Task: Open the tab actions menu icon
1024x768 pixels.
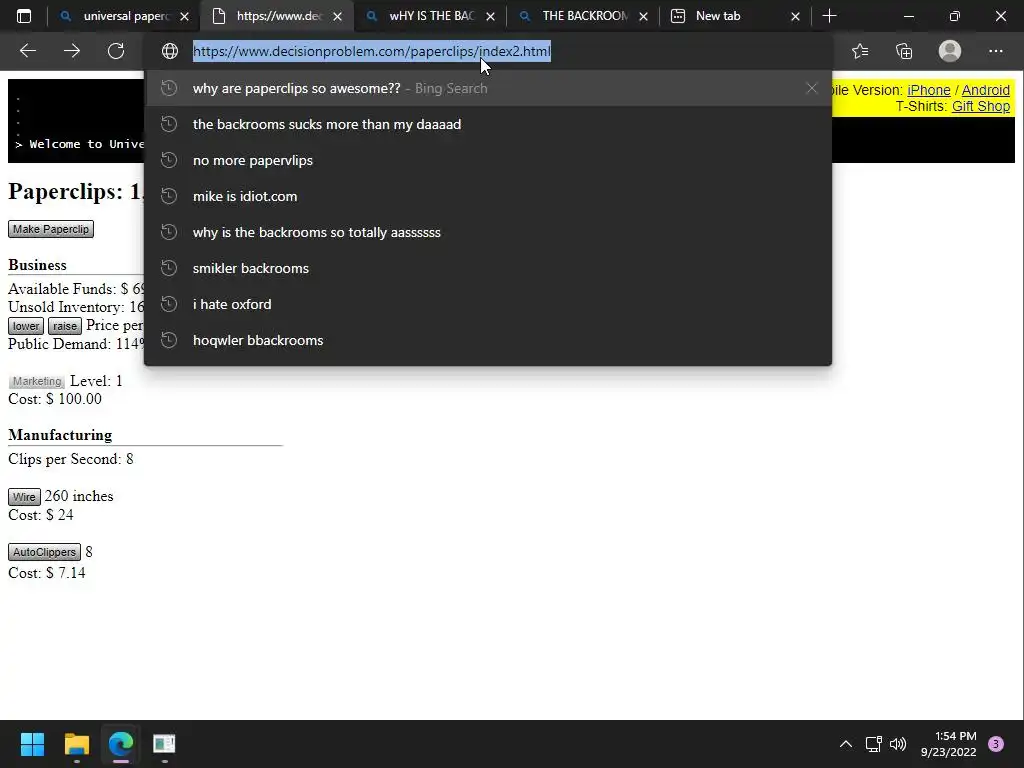Action: click(x=24, y=16)
